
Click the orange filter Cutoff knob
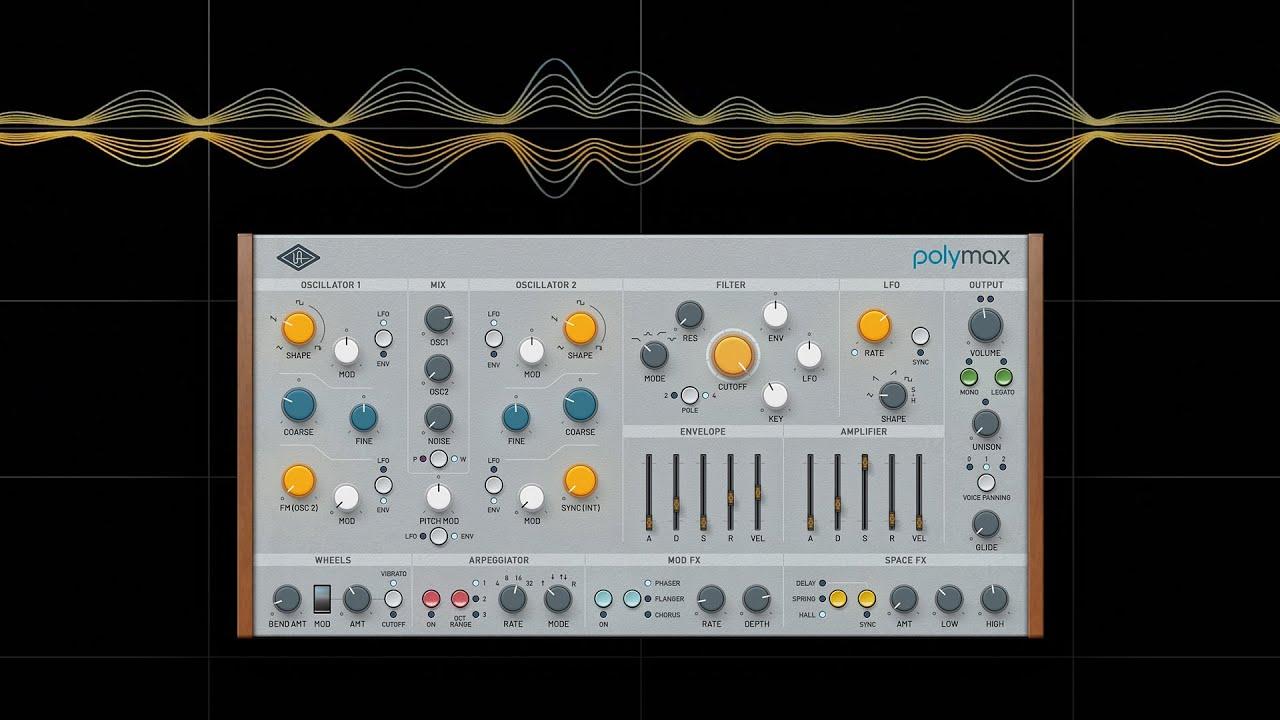[732, 355]
